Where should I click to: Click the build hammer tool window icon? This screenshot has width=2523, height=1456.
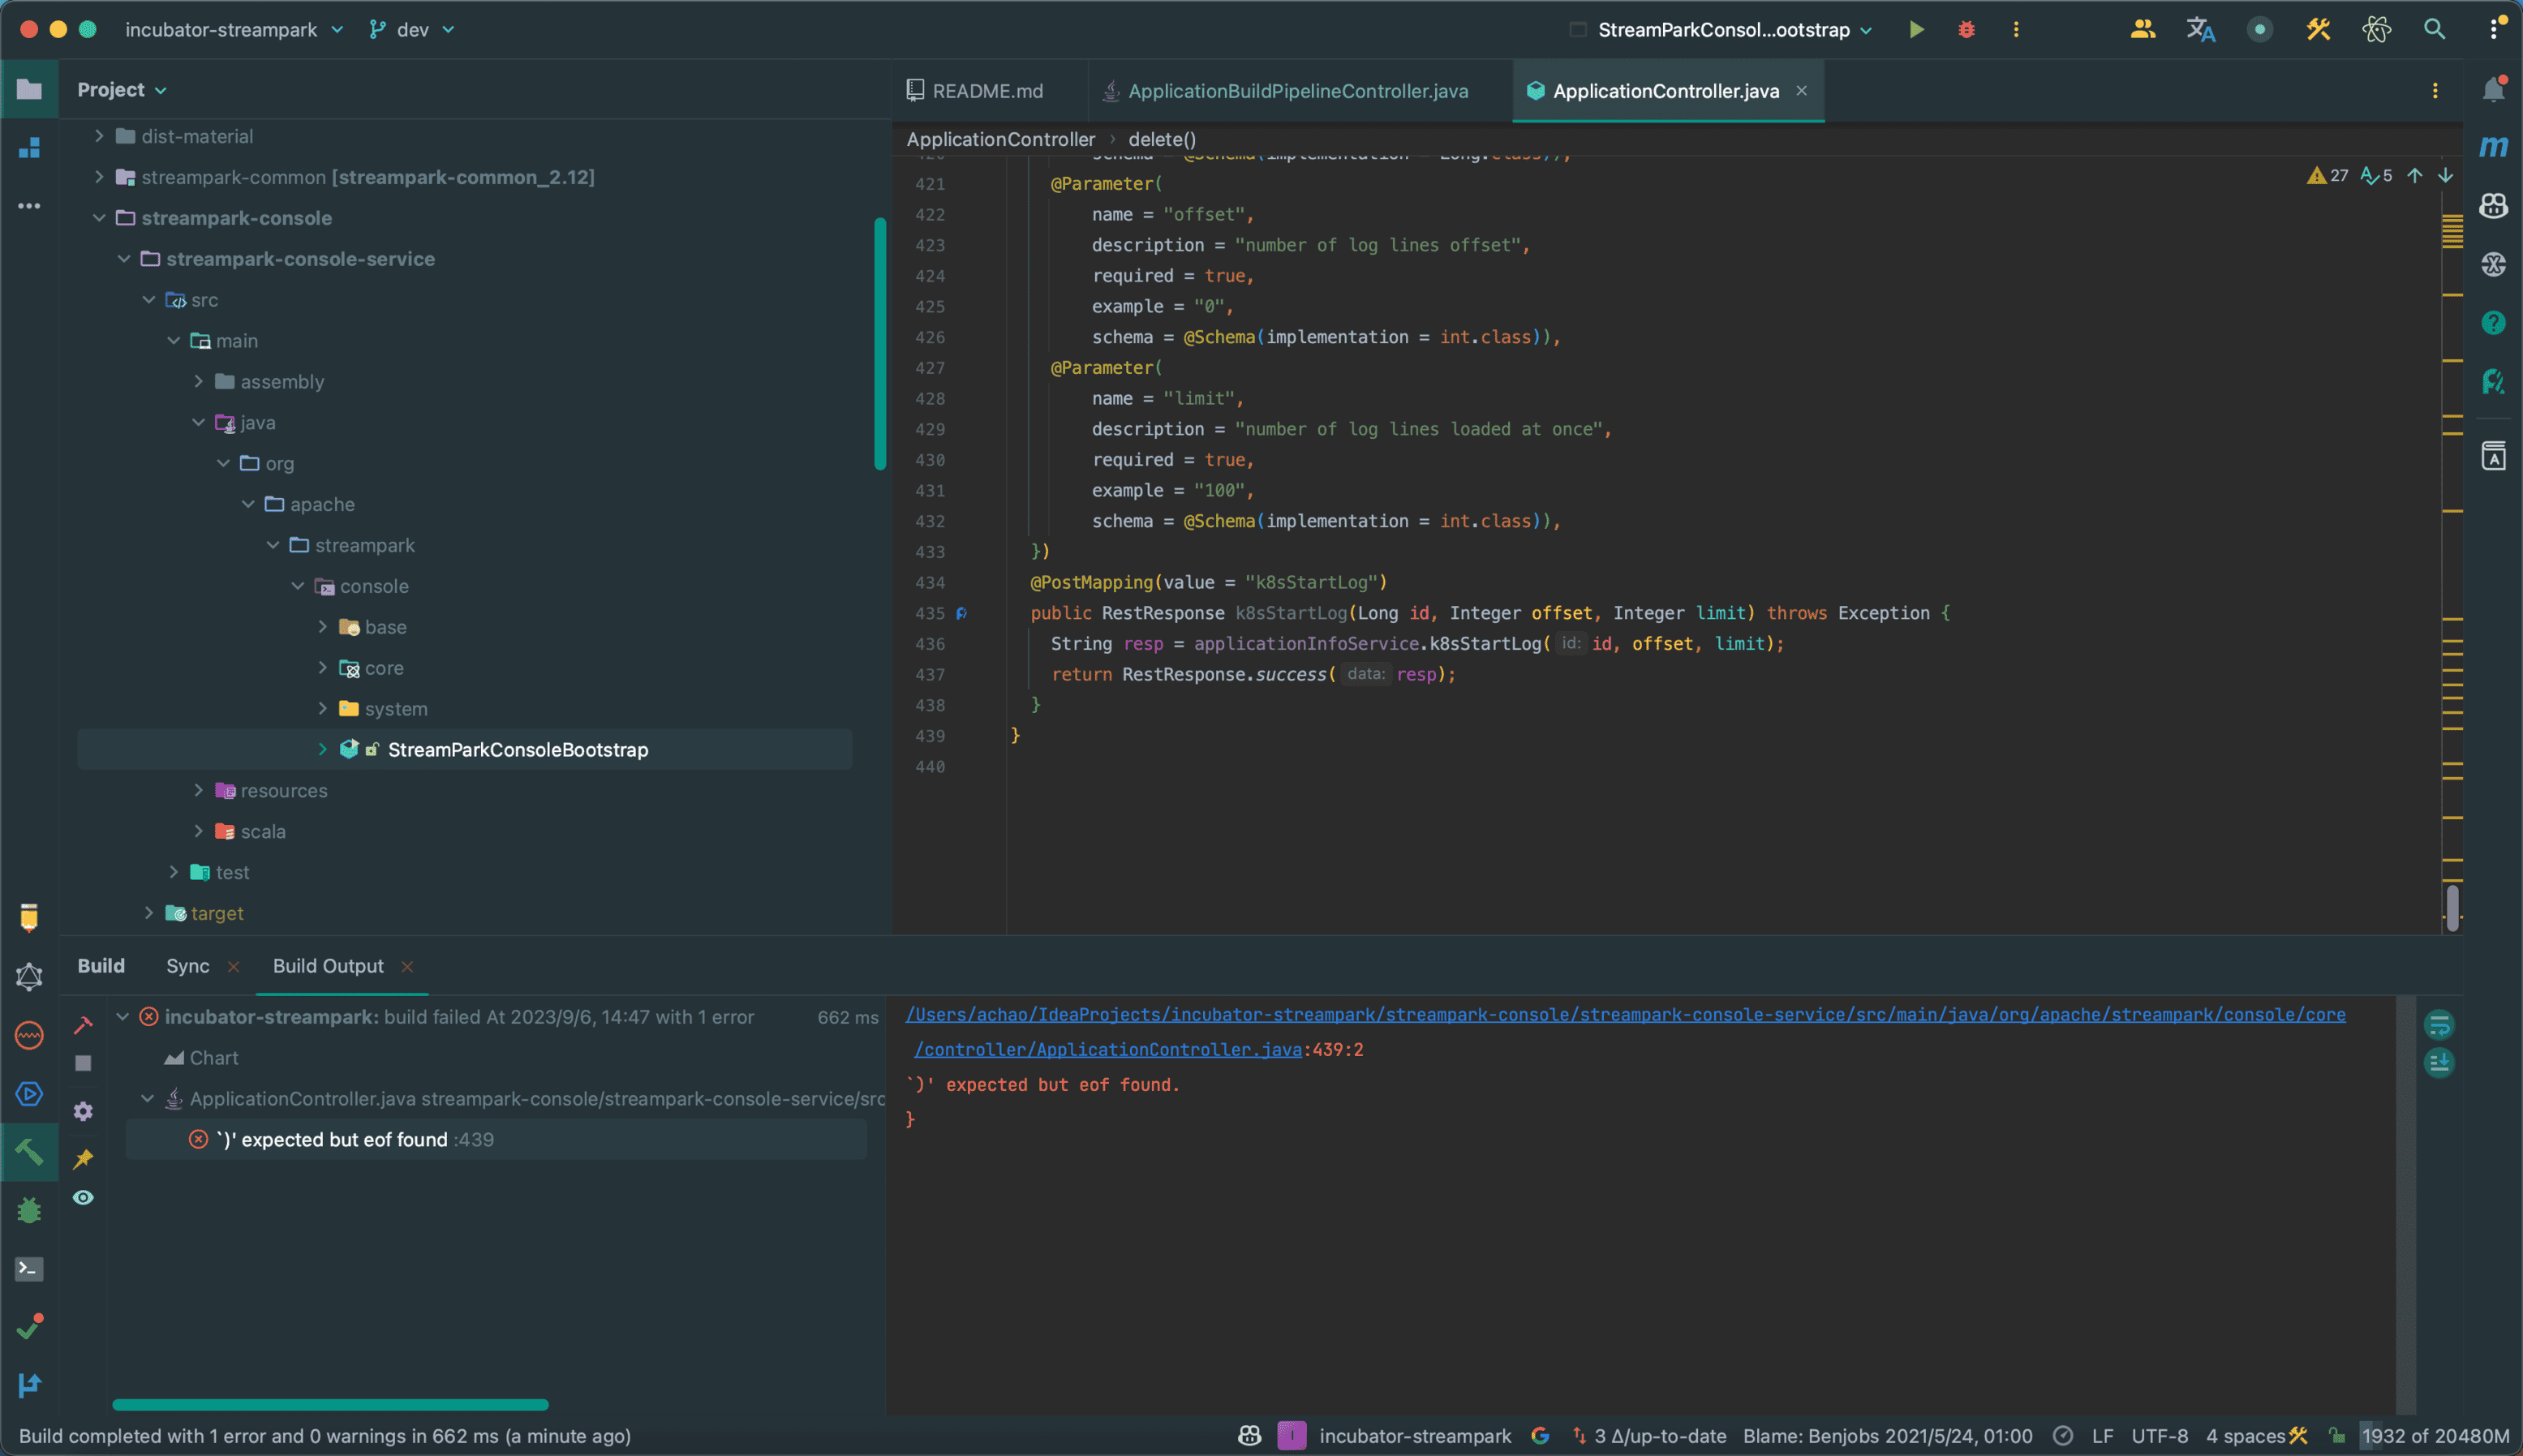click(x=29, y=1152)
